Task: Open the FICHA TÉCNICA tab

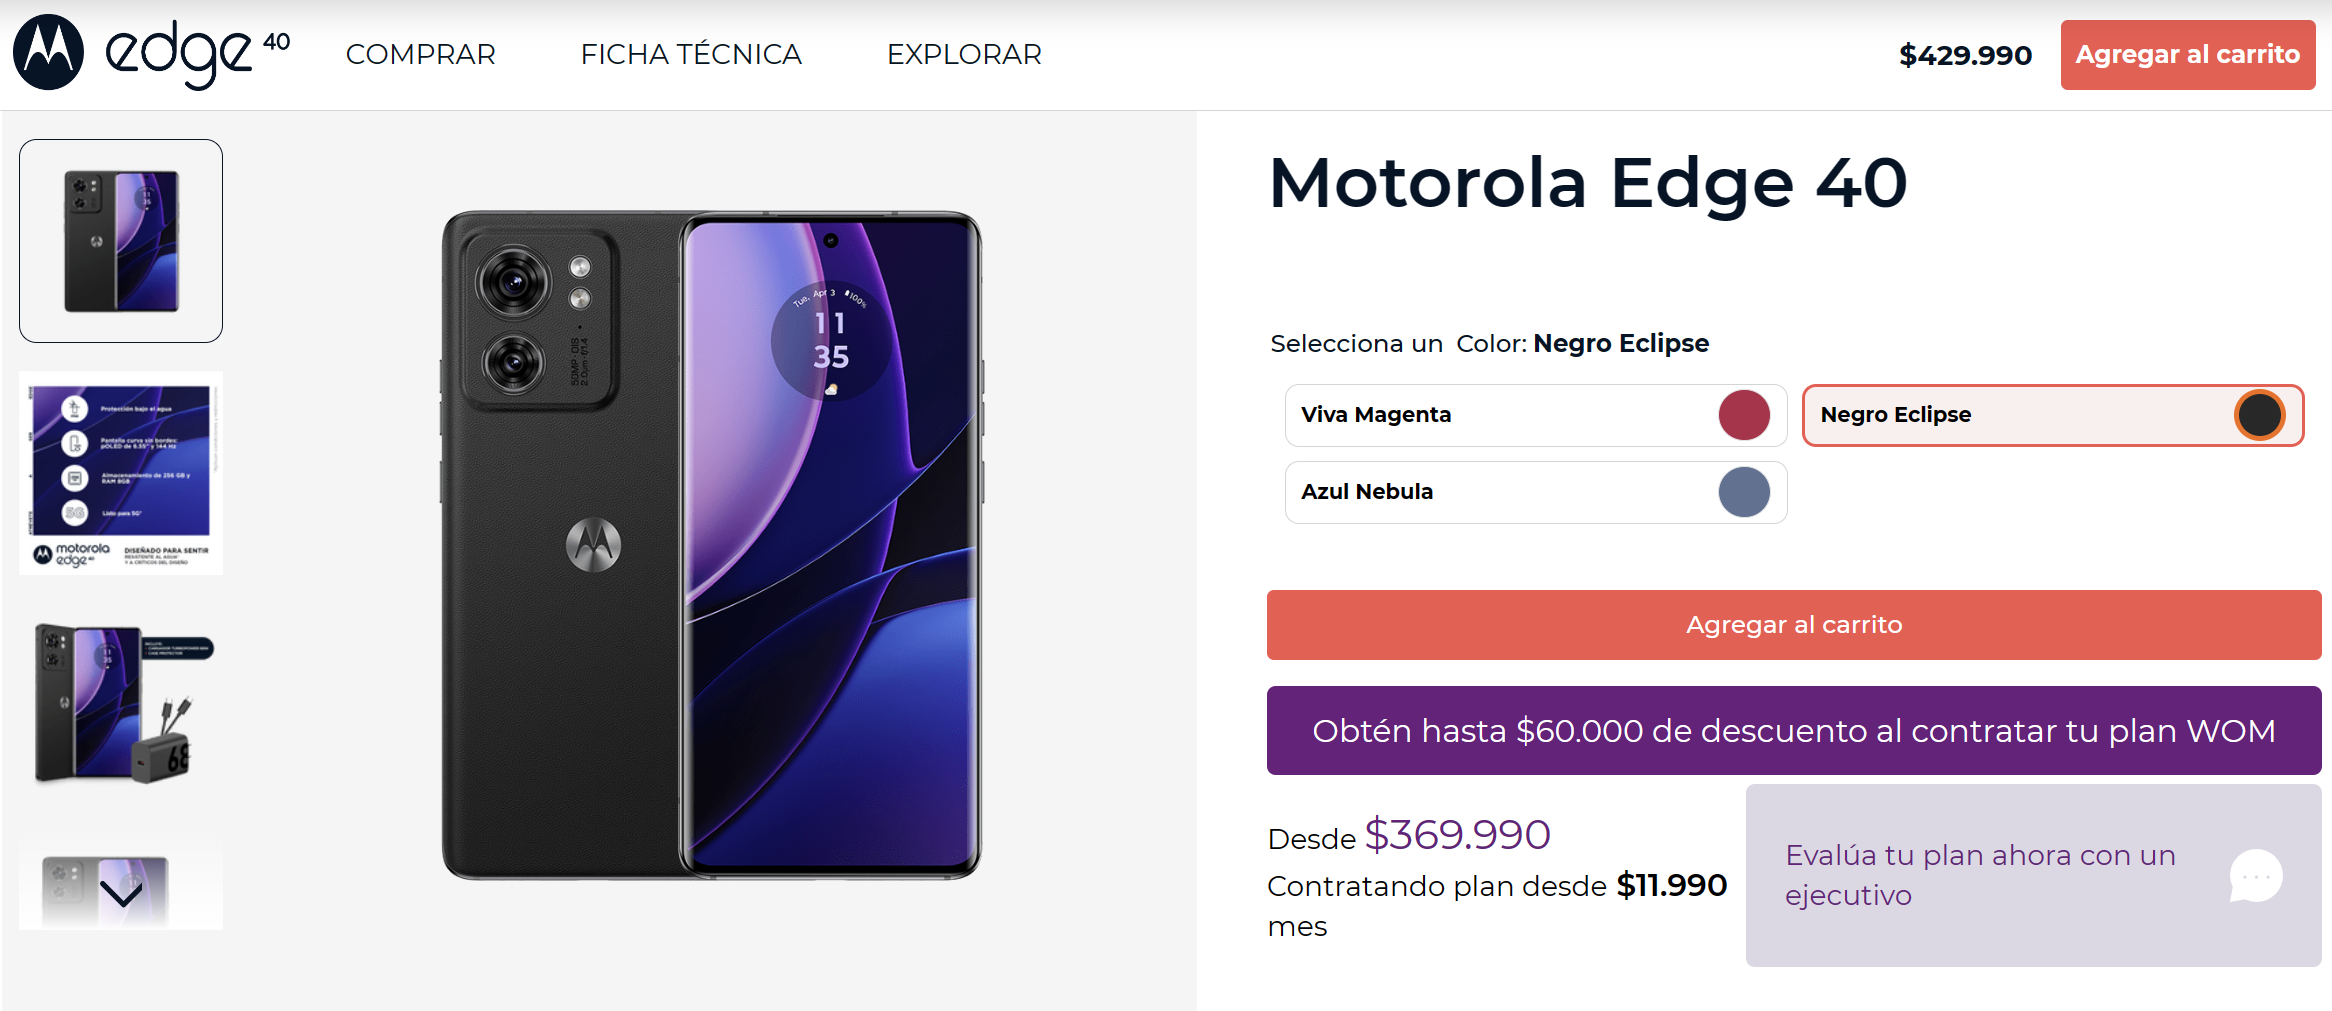Action: pyautogui.click(x=691, y=54)
